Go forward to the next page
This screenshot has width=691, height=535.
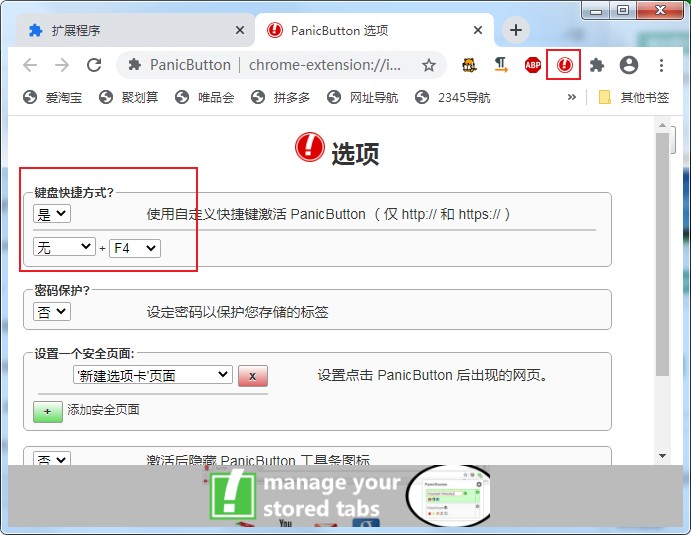[x=62, y=65]
